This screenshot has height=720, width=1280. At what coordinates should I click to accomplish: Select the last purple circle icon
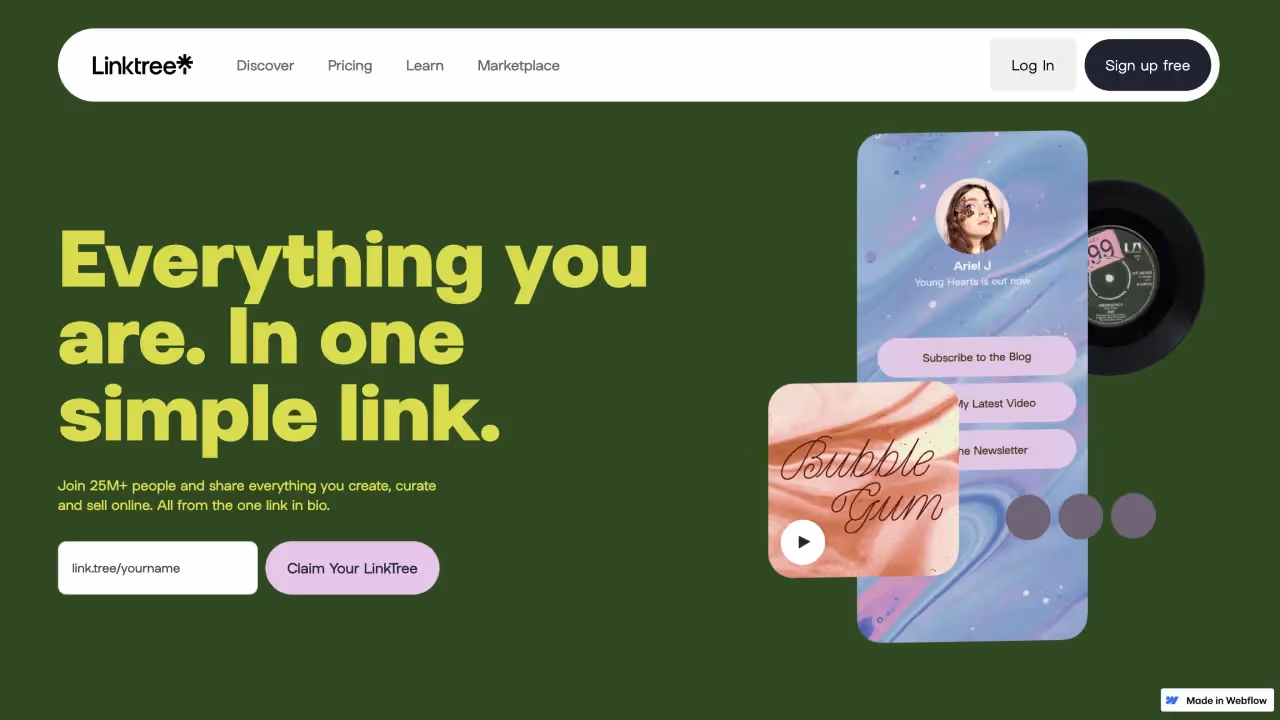click(x=1133, y=517)
